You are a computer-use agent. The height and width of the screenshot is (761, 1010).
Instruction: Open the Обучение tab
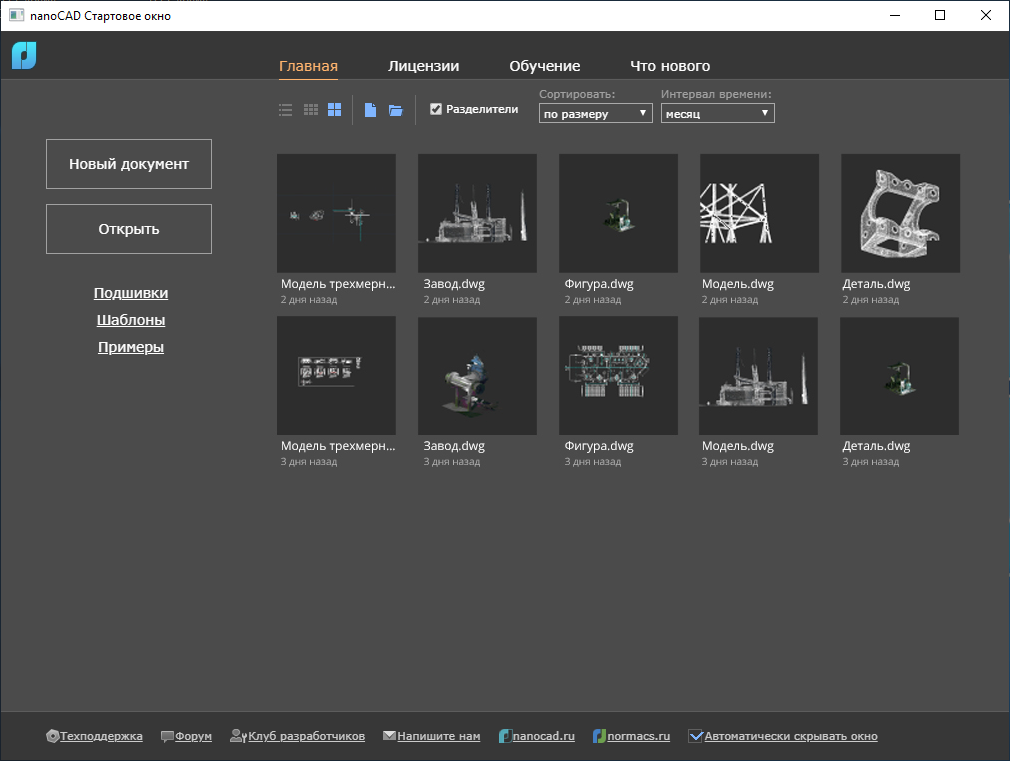[544, 66]
